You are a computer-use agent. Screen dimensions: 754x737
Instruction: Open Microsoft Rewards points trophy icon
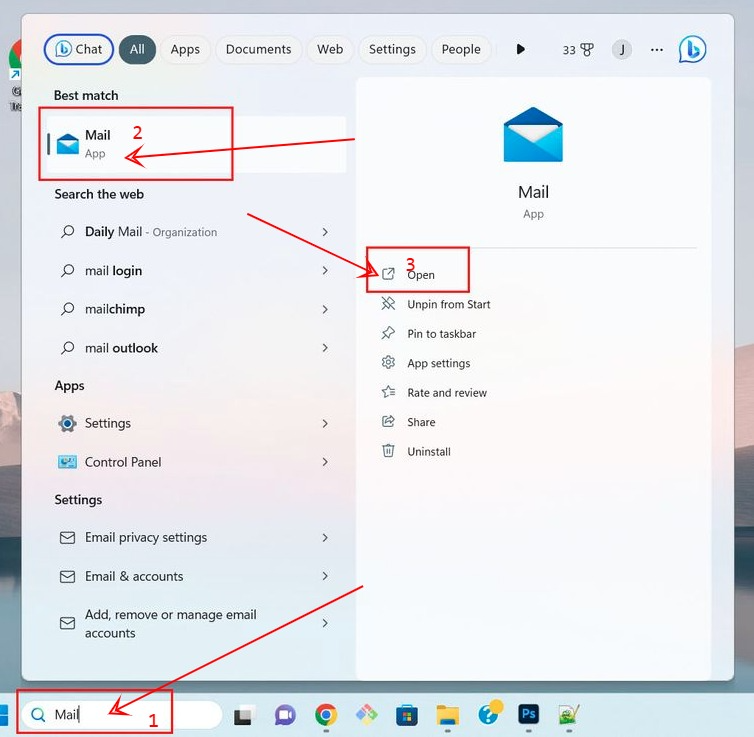tap(578, 50)
